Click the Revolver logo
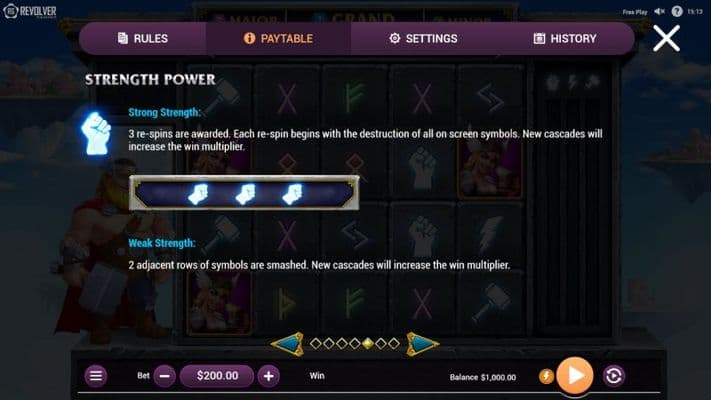 tap(30, 11)
